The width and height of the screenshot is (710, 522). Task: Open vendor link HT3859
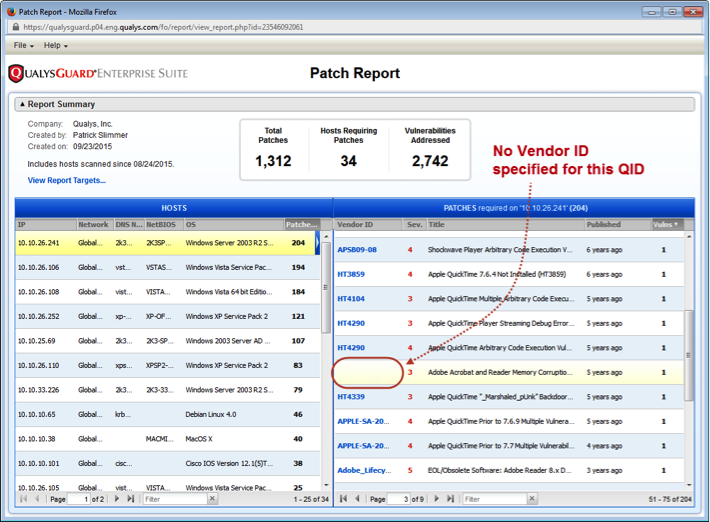[x=351, y=274]
